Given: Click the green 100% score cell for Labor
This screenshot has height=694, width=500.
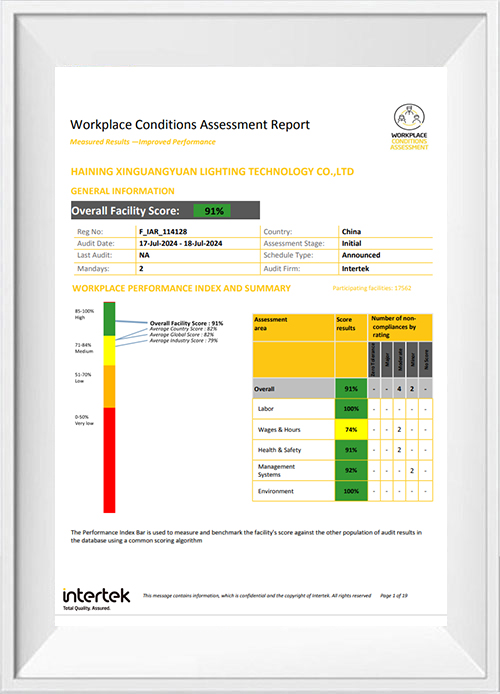Looking at the screenshot, I should tap(351, 409).
